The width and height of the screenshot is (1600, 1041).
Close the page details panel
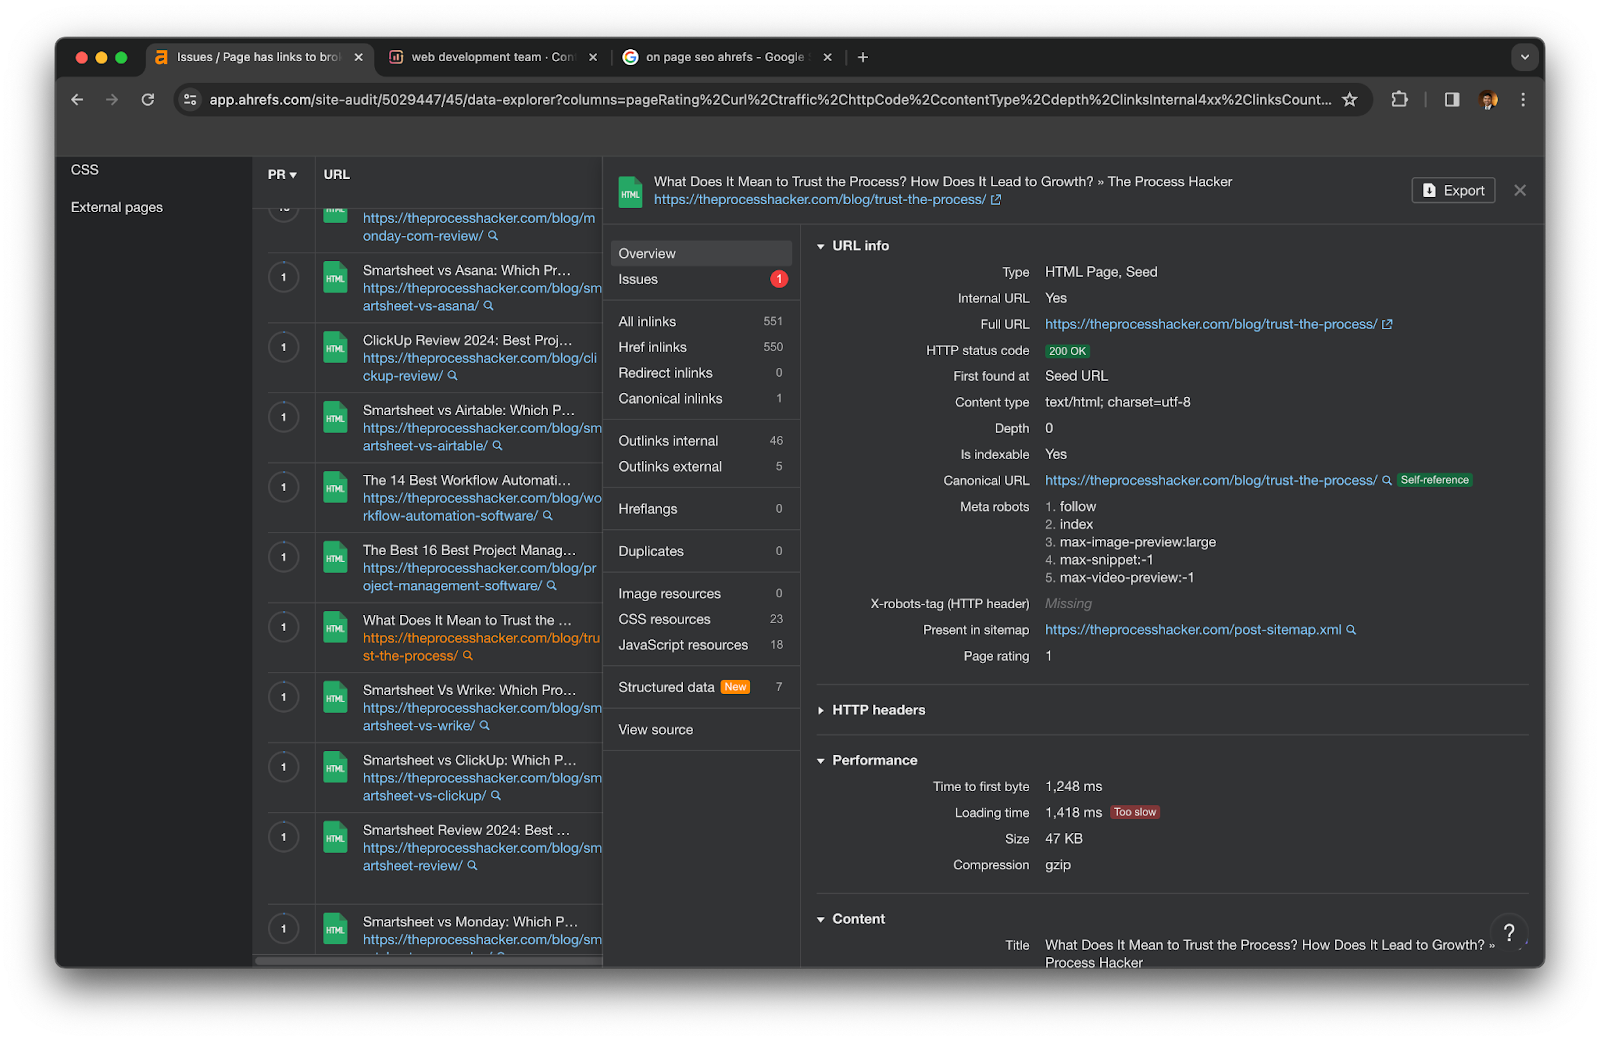1520,190
